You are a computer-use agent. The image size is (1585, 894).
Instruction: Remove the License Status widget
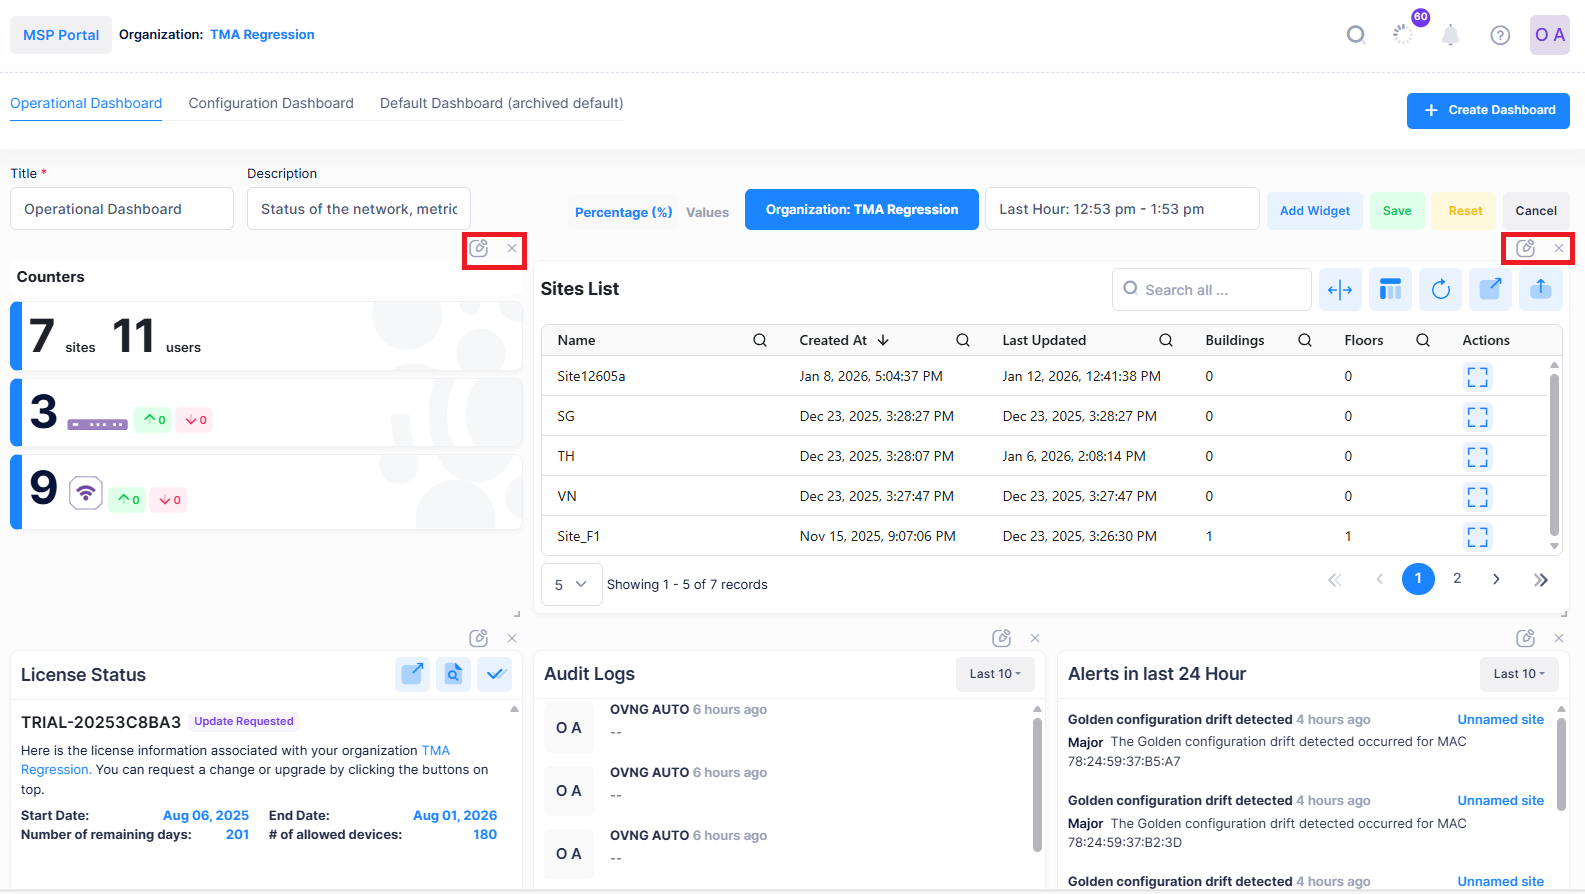(x=512, y=638)
